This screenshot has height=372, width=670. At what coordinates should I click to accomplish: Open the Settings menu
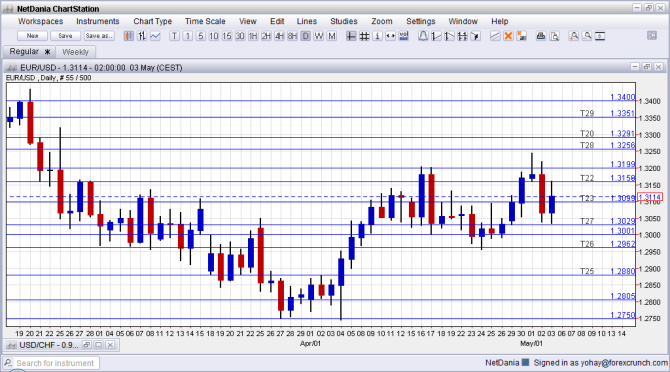click(421, 21)
